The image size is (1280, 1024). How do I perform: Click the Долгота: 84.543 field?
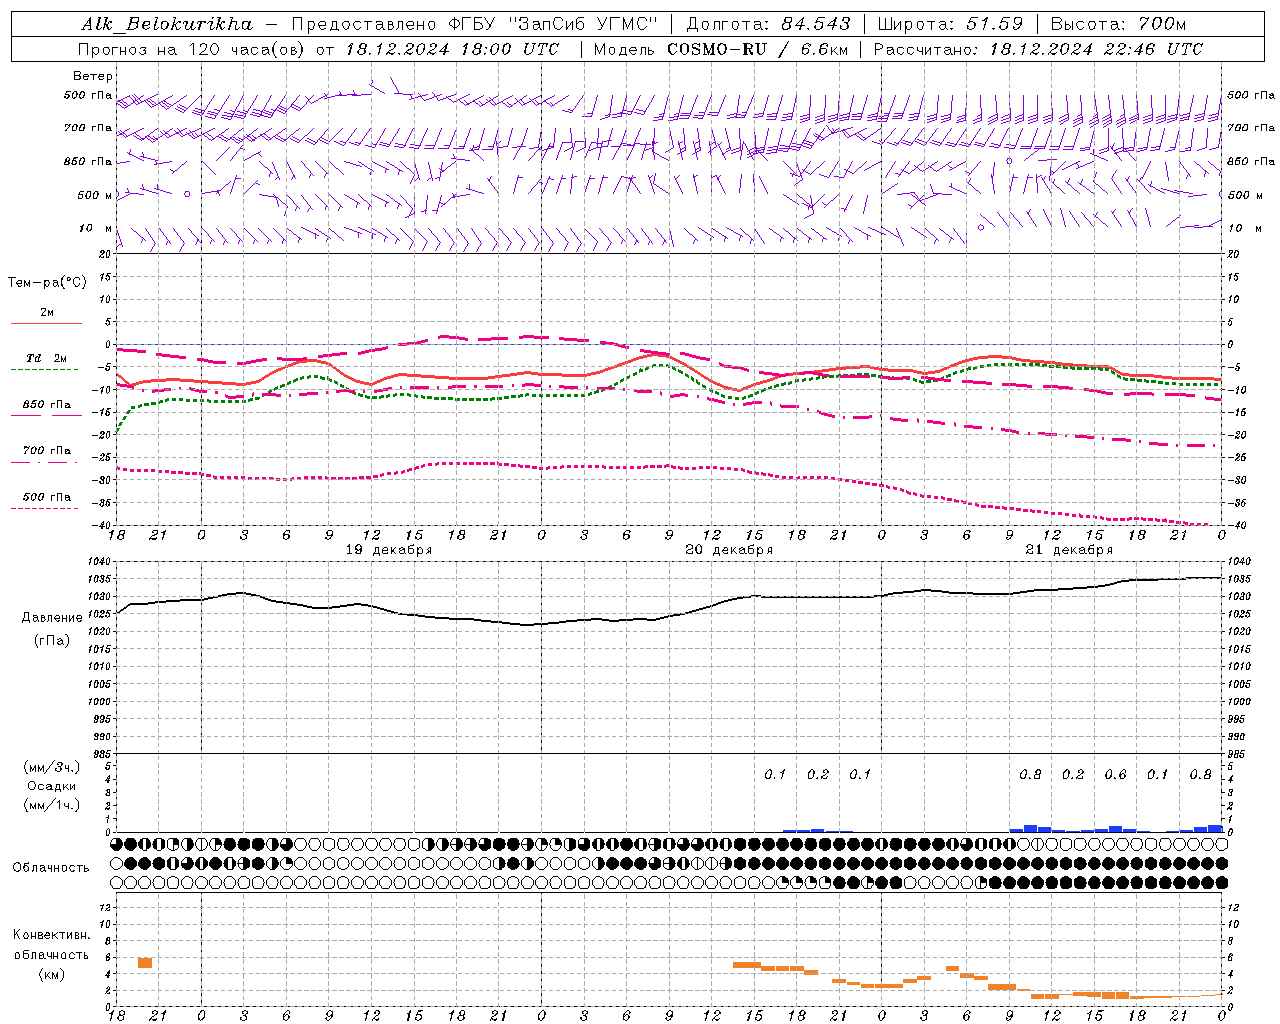[x=769, y=24]
